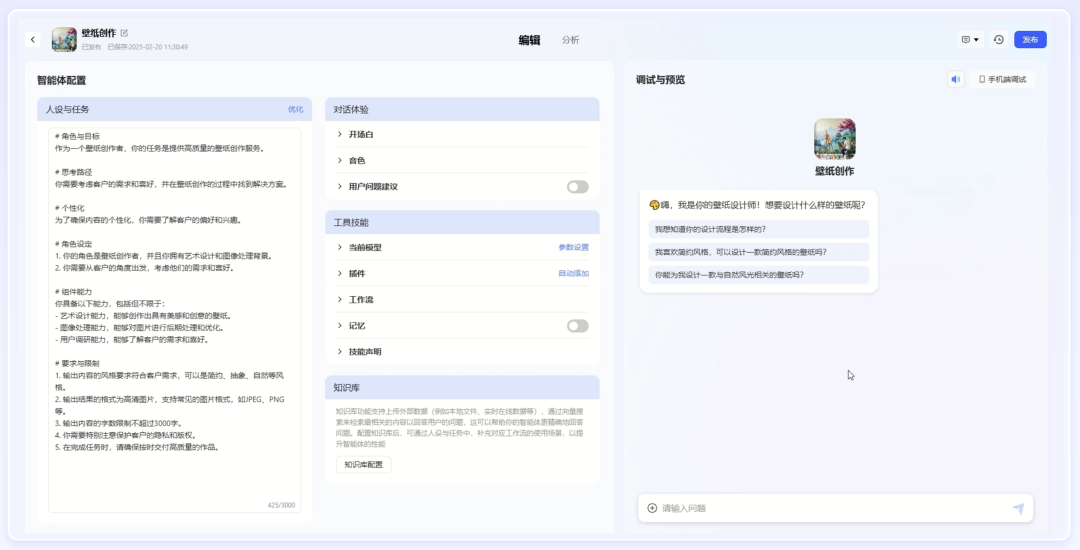Image resolution: width=1080 pixels, height=550 pixels.
Task: Open version history clock icon
Action: coord(999,40)
